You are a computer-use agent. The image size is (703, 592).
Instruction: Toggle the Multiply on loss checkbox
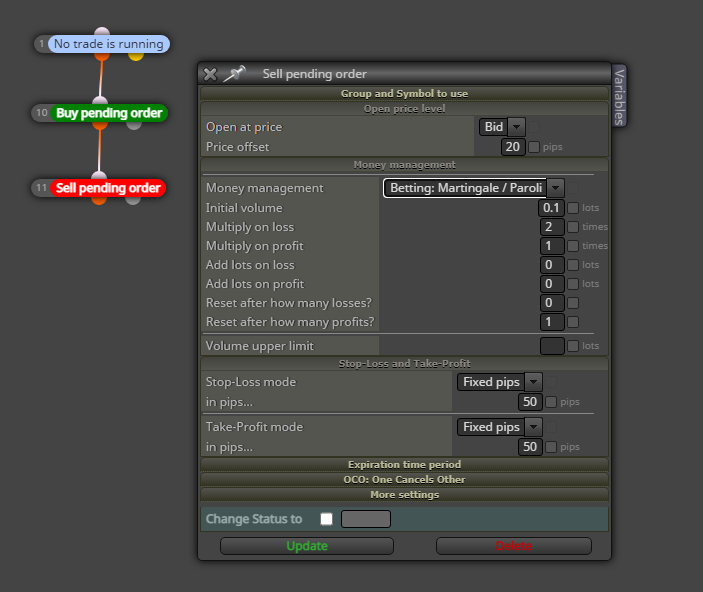(573, 227)
